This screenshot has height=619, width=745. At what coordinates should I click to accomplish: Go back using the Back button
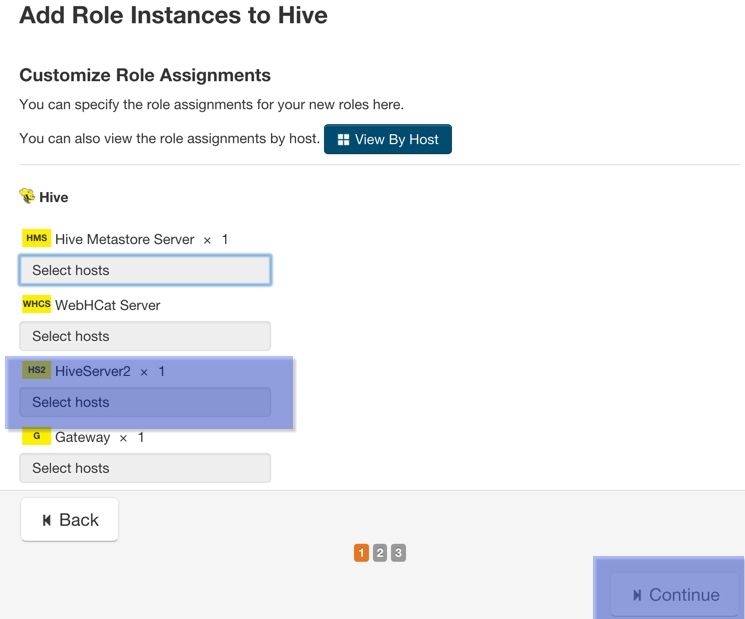click(x=69, y=520)
